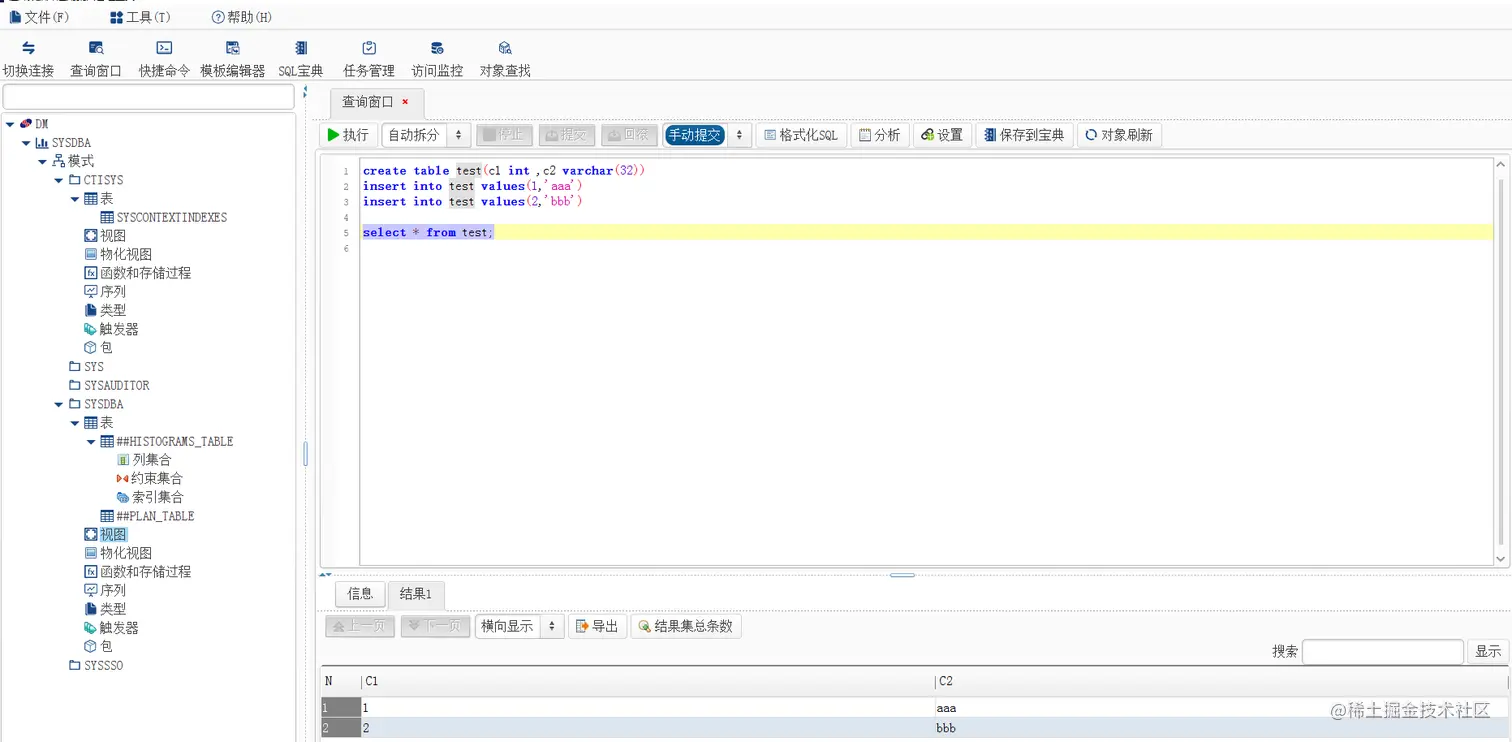The width and height of the screenshot is (1512, 742).
Task: Select the highlighted 视图 node under SYSDBA
Action: [x=106, y=535]
